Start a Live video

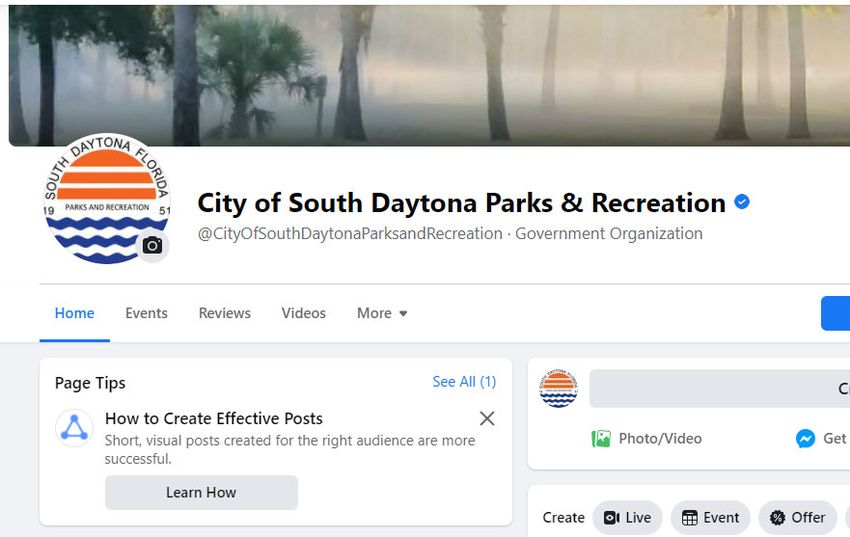628,517
